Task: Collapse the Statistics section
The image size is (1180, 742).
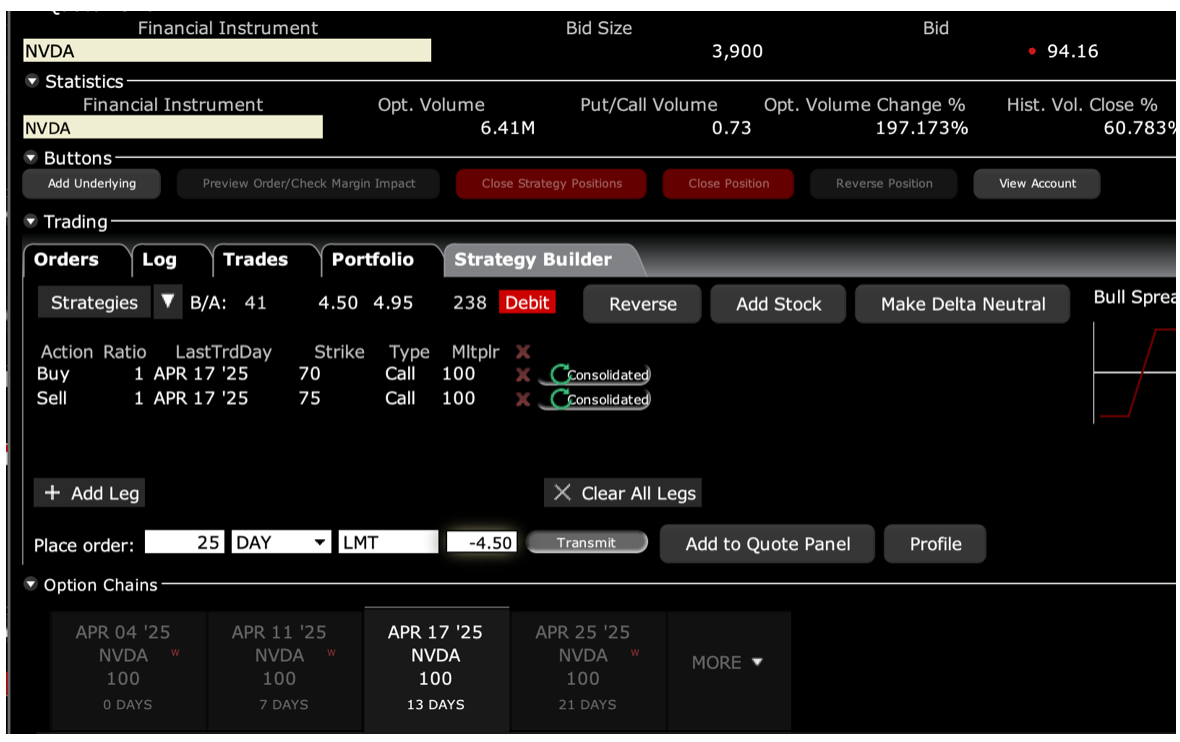Action: pos(32,81)
